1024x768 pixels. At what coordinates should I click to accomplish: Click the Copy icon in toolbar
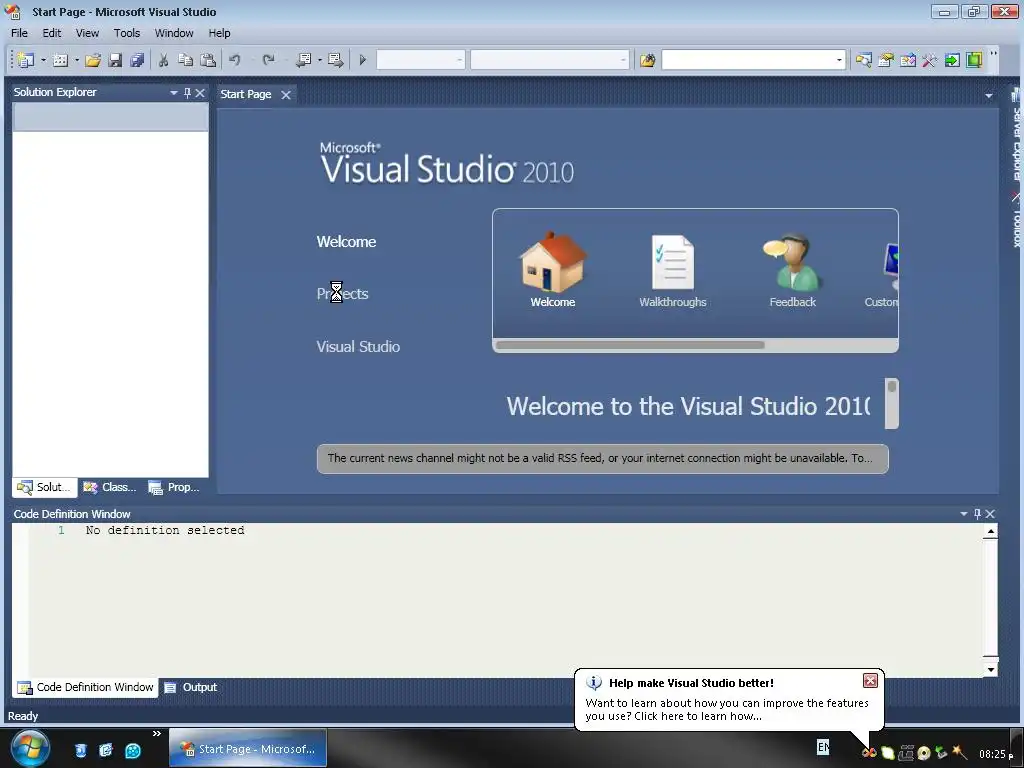pos(185,60)
